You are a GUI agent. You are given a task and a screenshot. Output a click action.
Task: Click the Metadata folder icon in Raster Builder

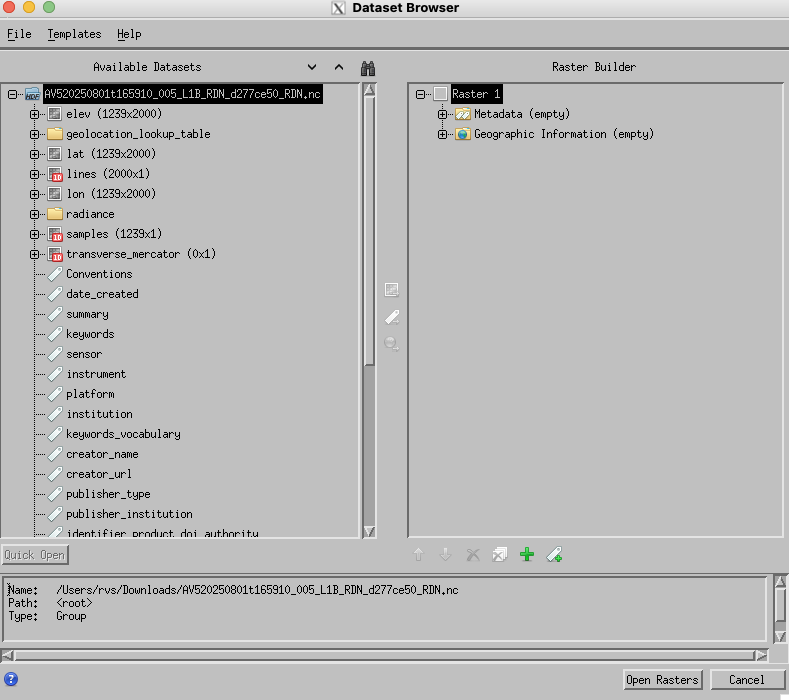[462, 114]
